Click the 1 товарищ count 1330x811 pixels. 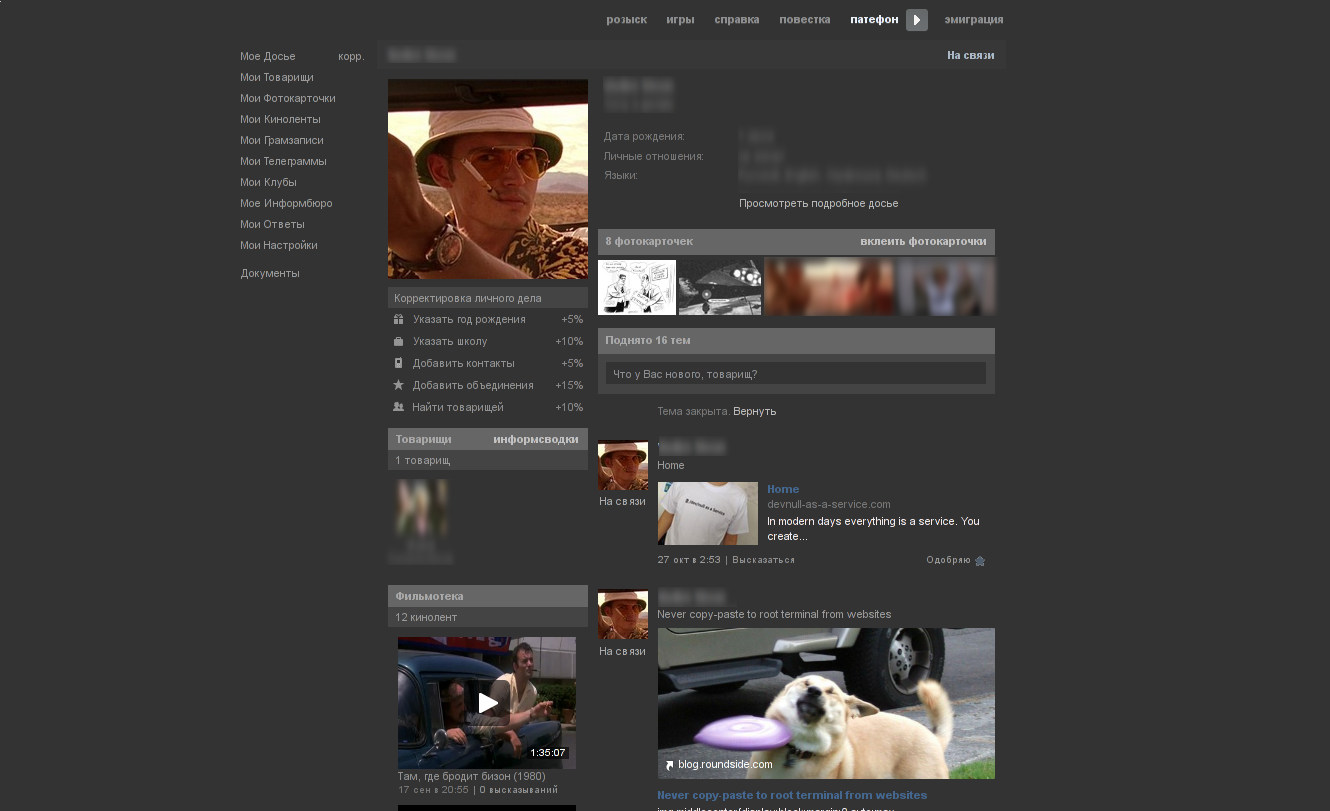[423, 461]
